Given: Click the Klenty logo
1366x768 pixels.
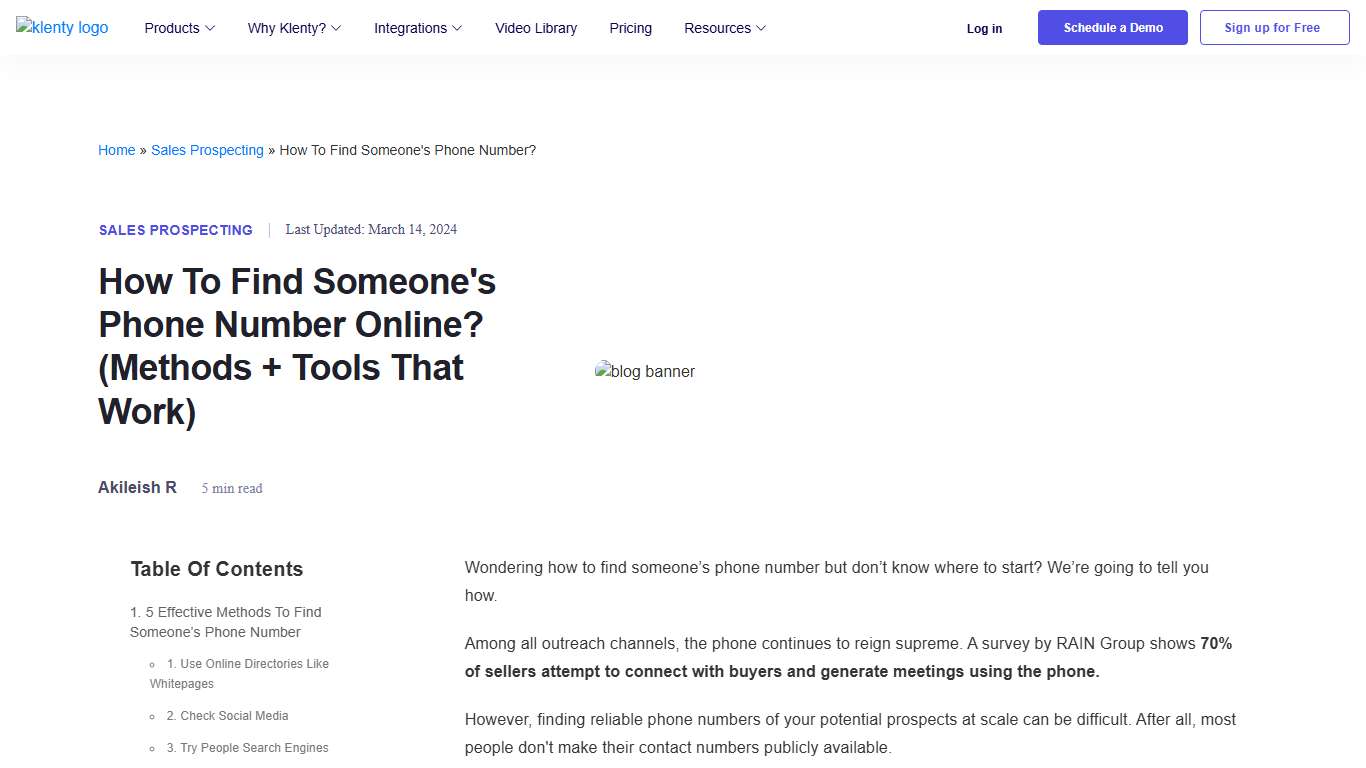Looking at the screenshot, I should [61, 27].
